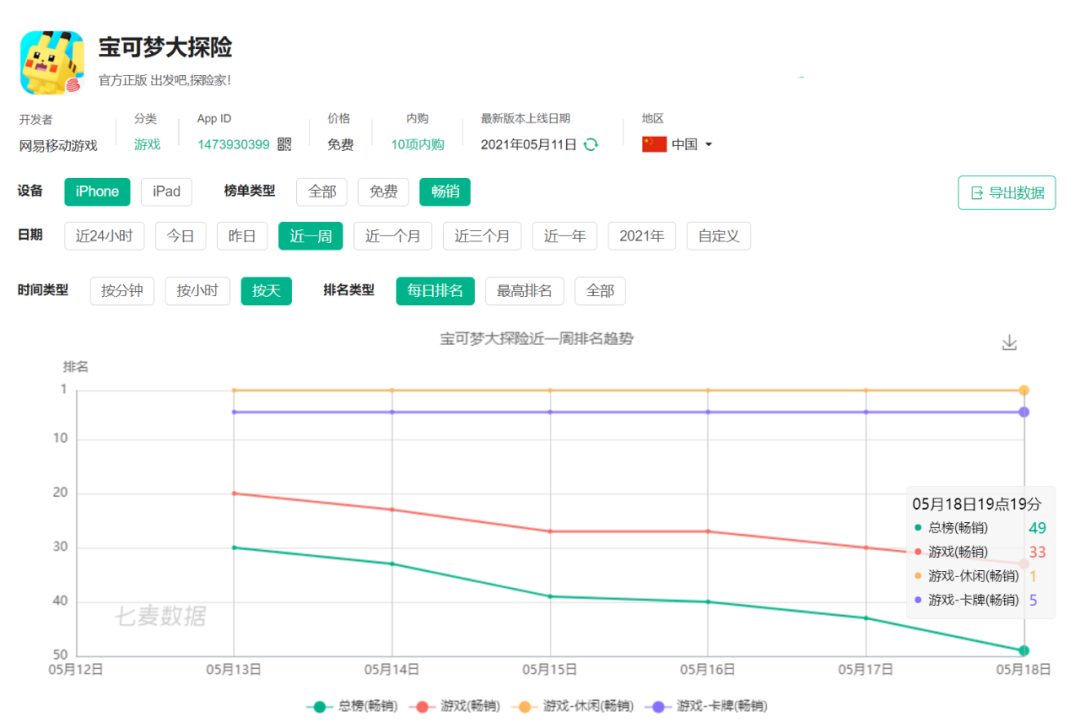Choose the 近一年 date range
The image size is (1080, 728).
565,236
